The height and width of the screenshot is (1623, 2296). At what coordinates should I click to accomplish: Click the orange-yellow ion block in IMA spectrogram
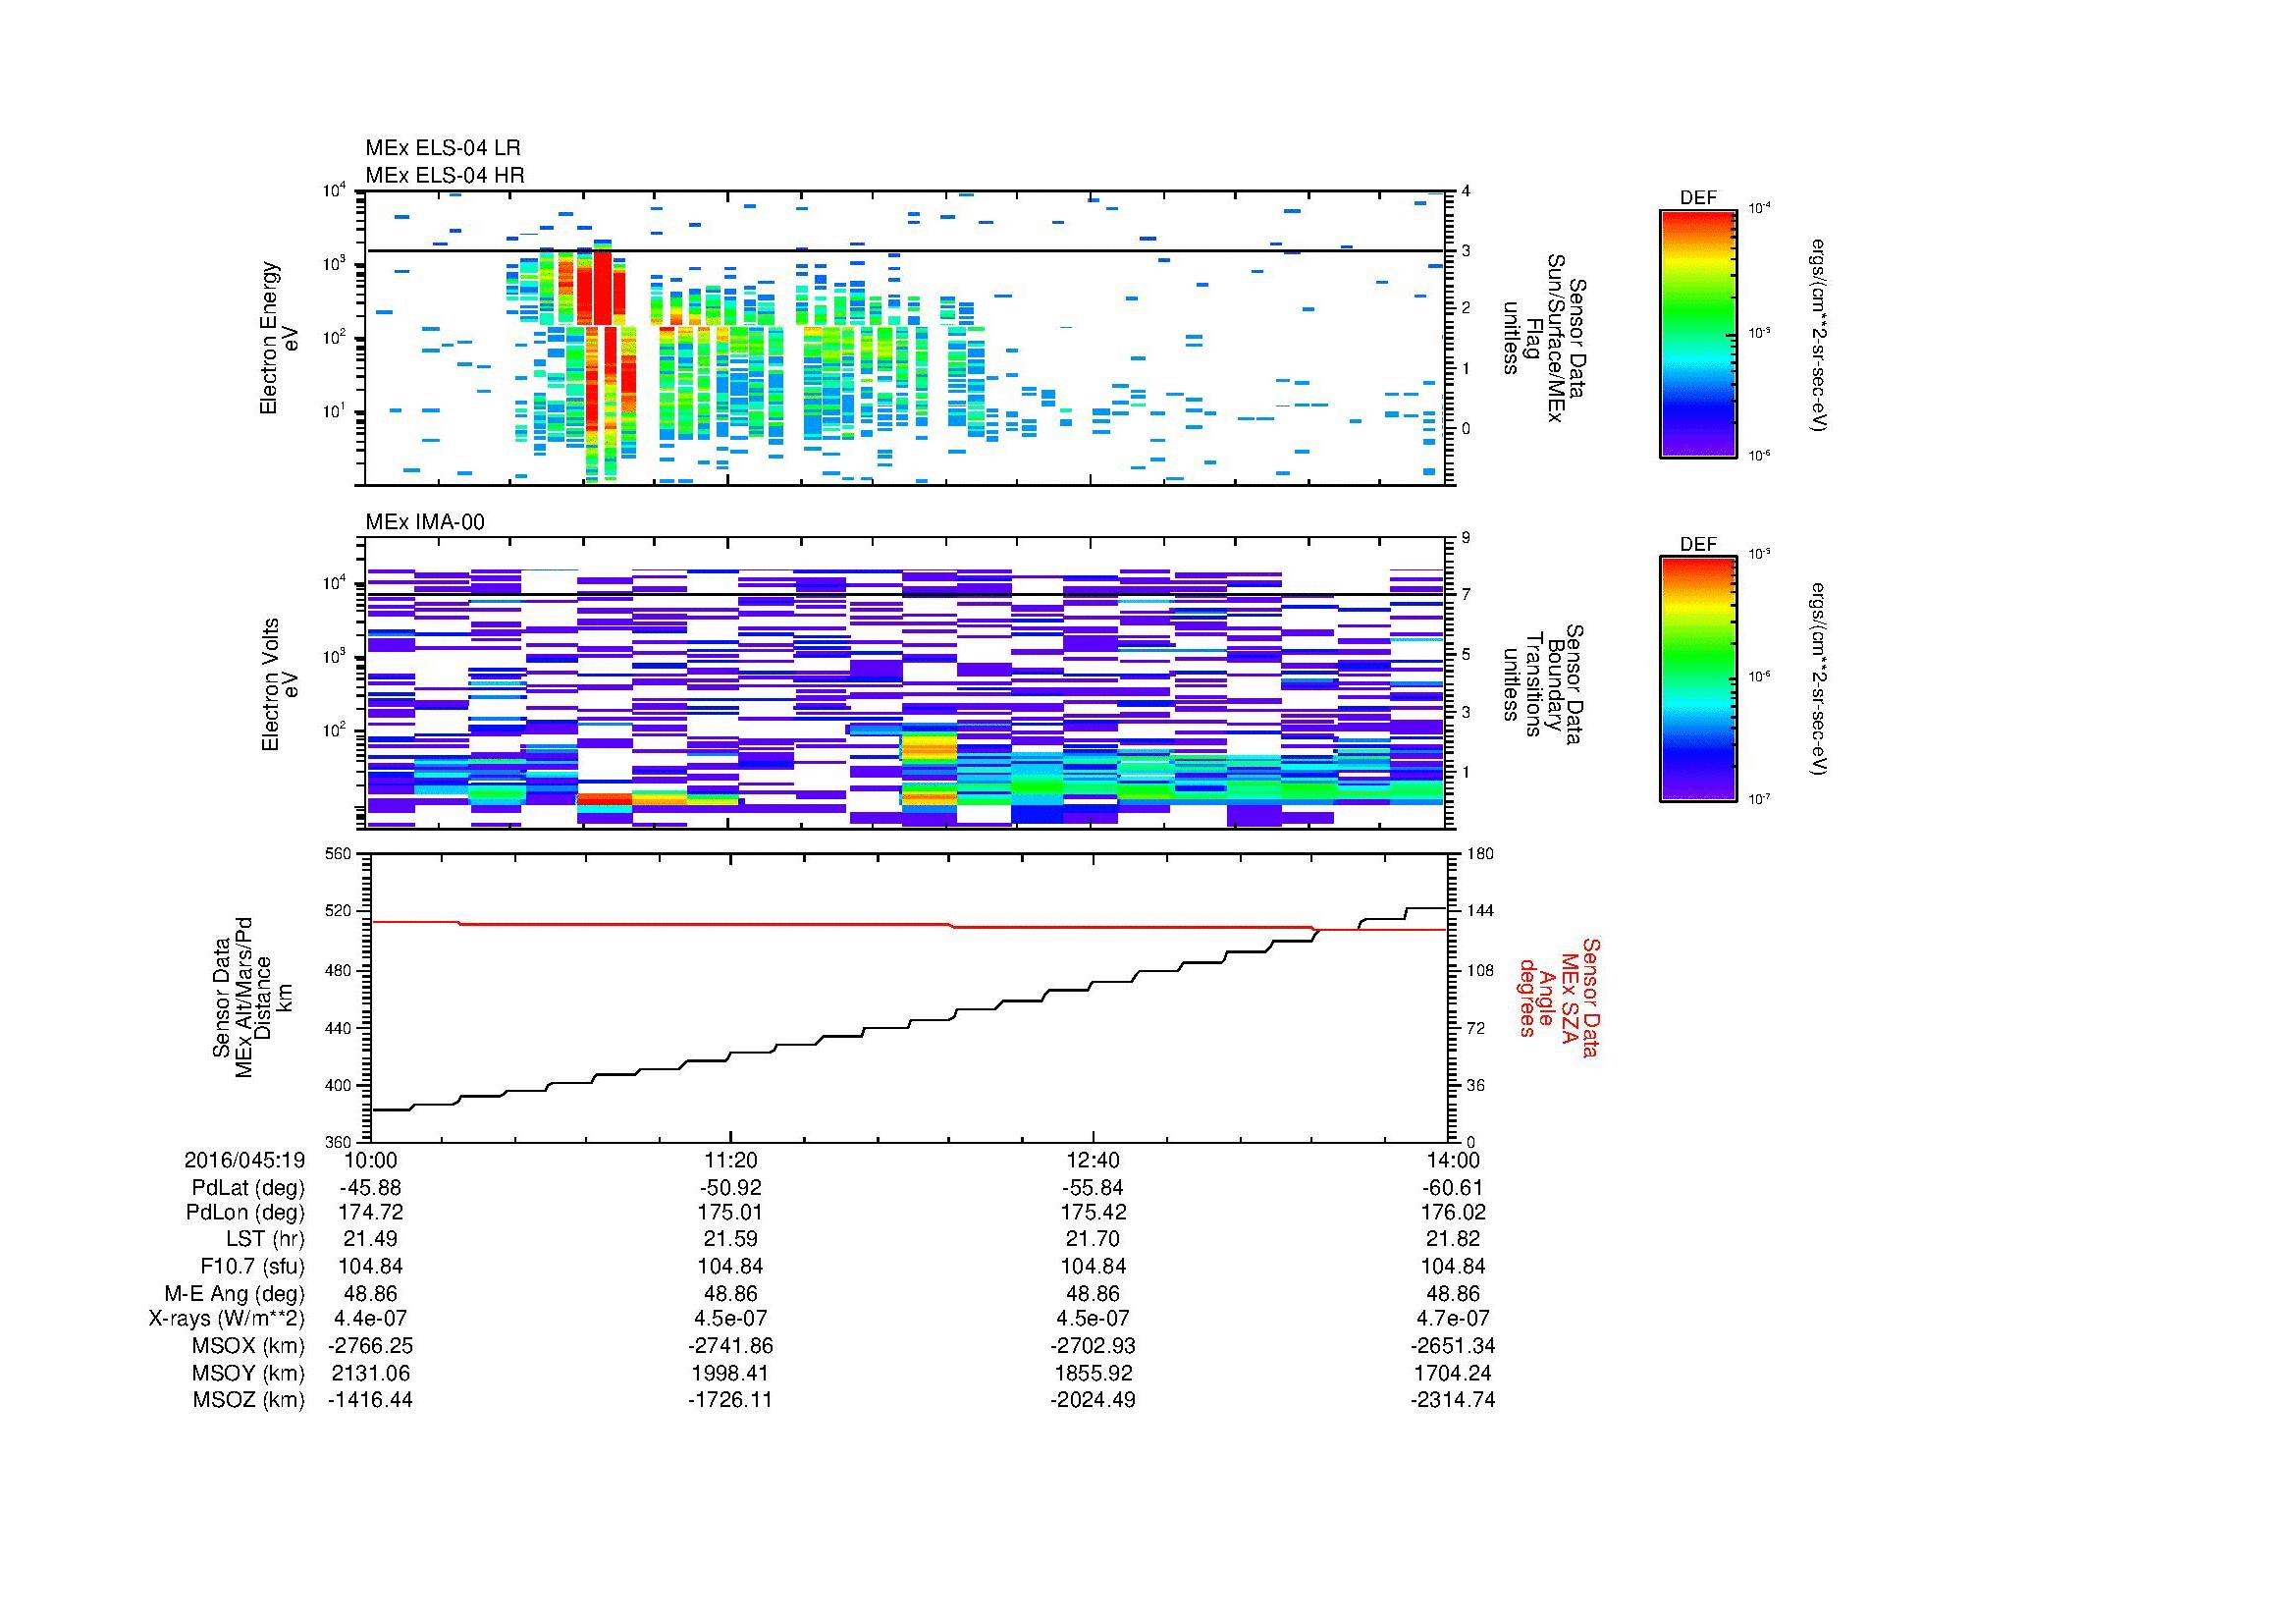[x=929, y=749]
